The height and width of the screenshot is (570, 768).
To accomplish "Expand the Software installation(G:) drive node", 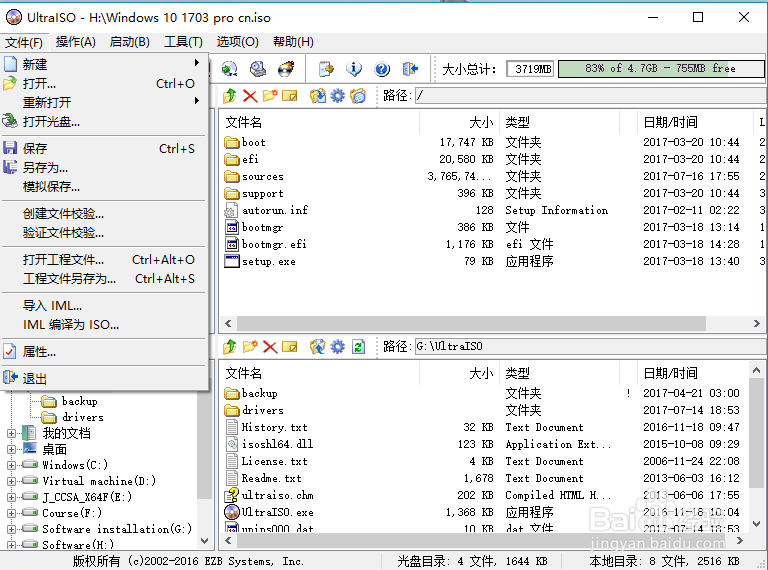I will coord(11,529).
